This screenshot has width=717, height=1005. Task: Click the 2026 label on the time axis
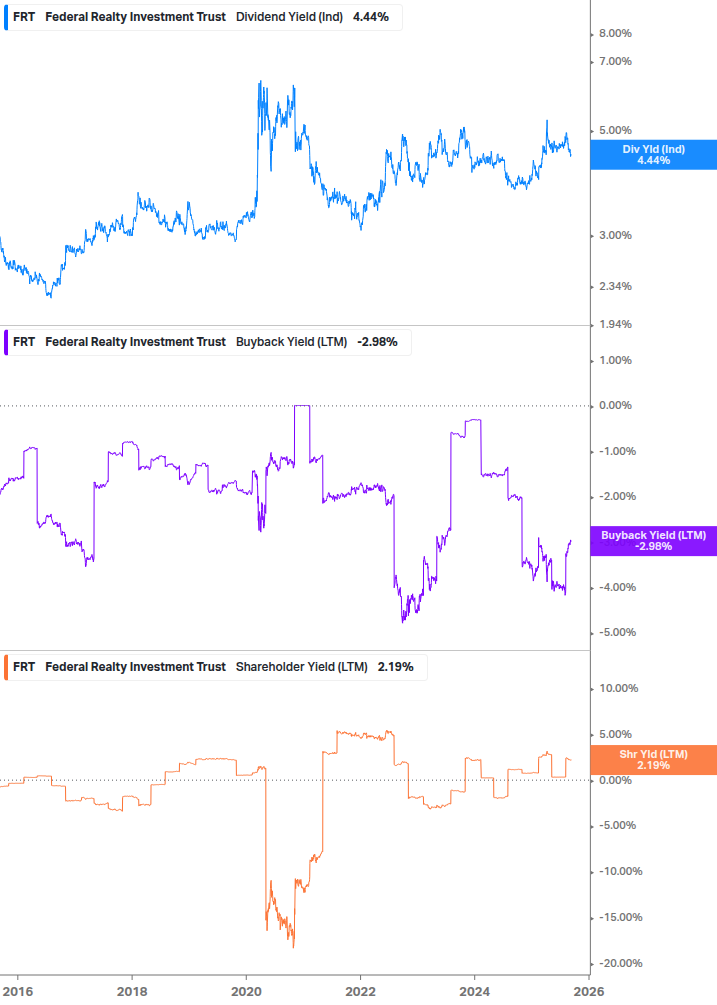click(x=588, y=992)
